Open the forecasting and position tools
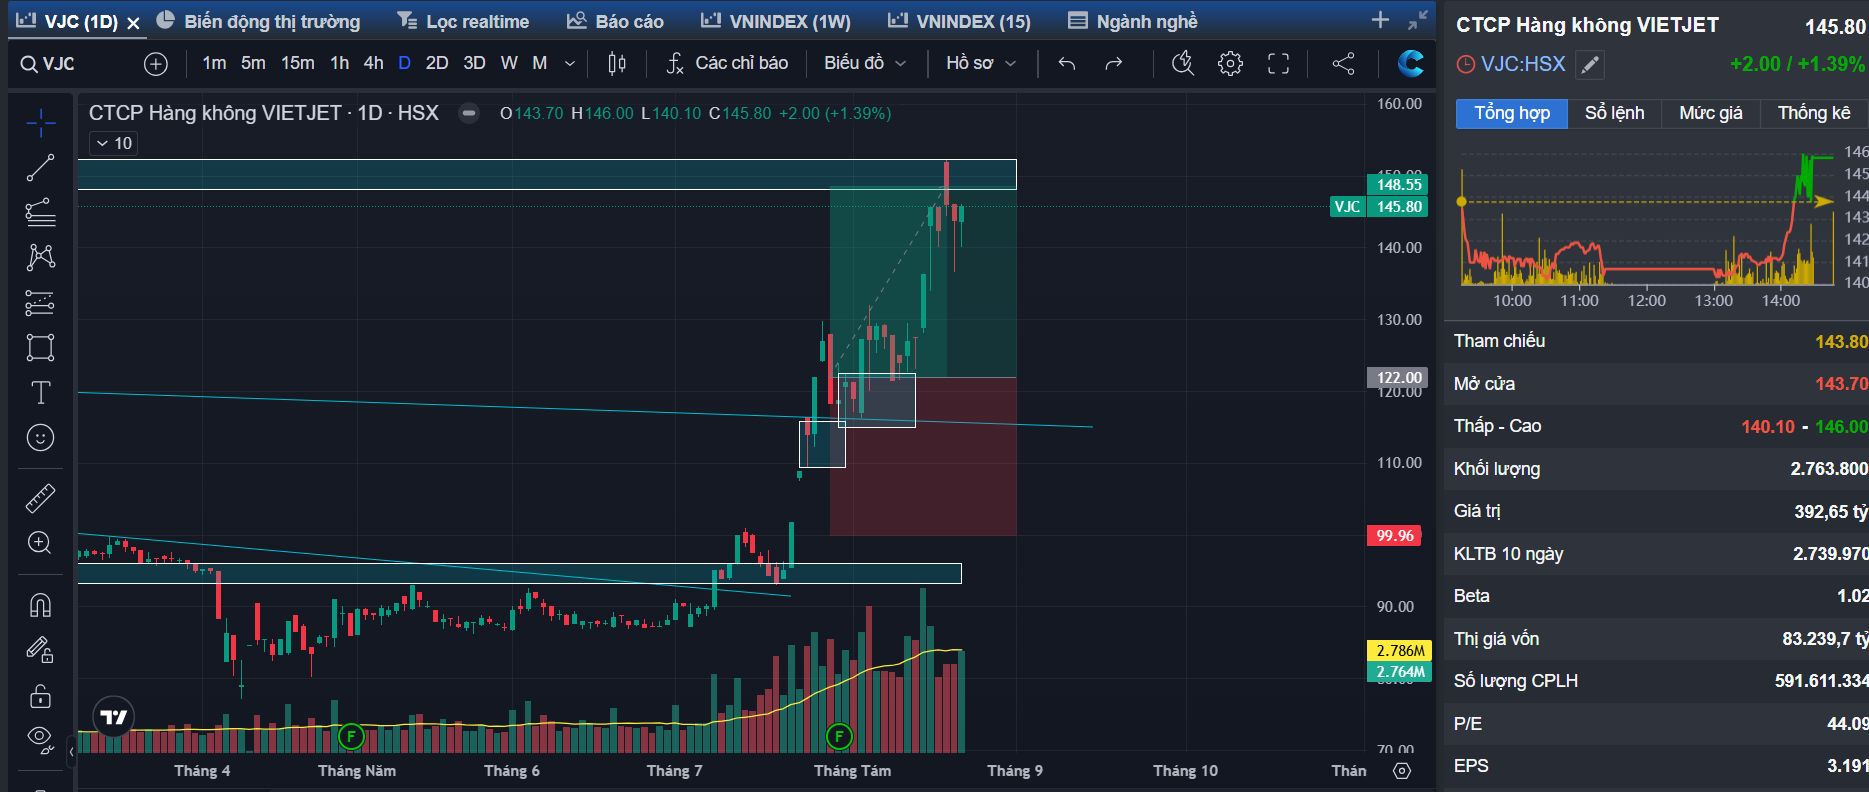Image resolution: width=1869 pixels, height=792 pixels. coord(40,302)
